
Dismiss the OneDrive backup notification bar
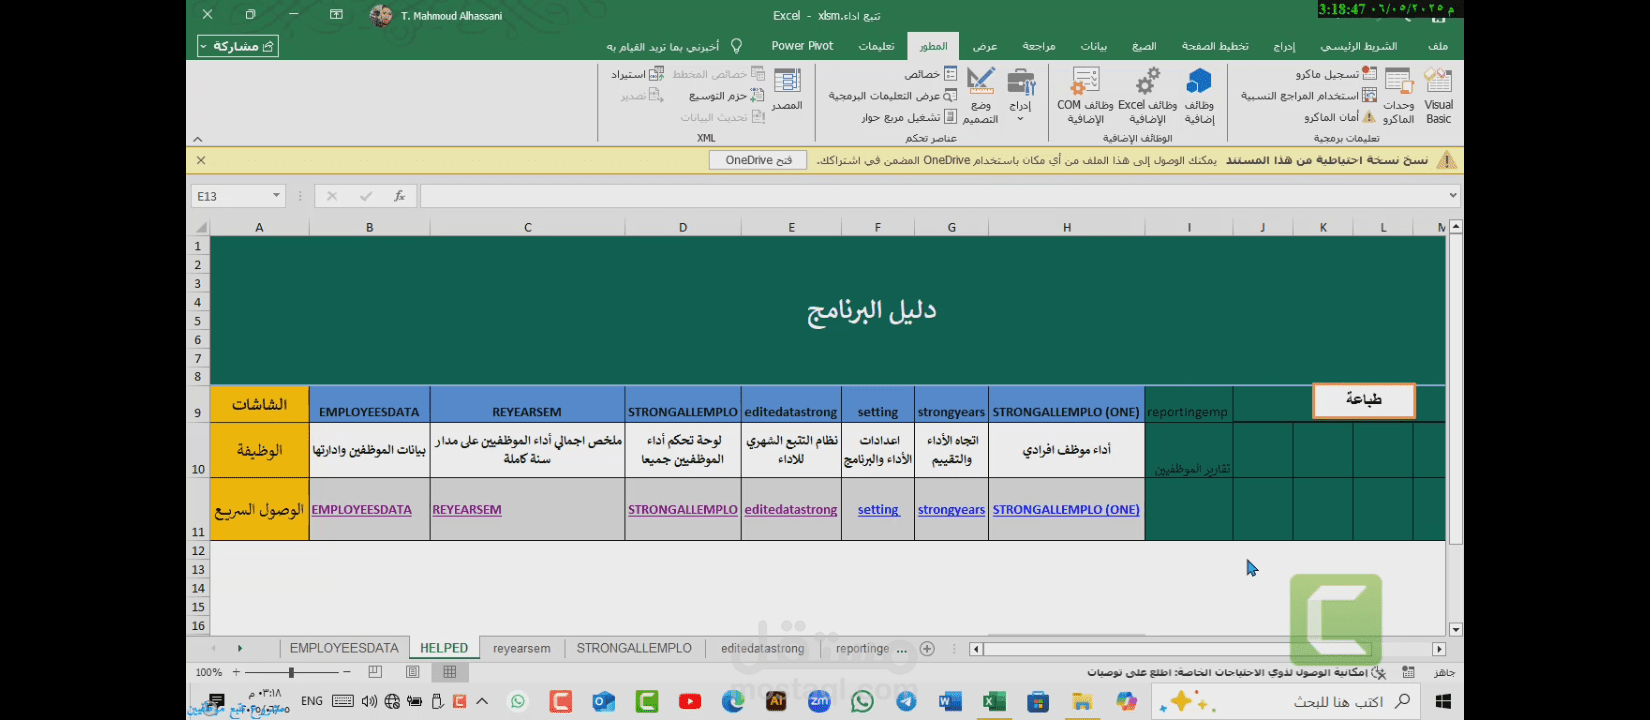click(x=201, y=160)
